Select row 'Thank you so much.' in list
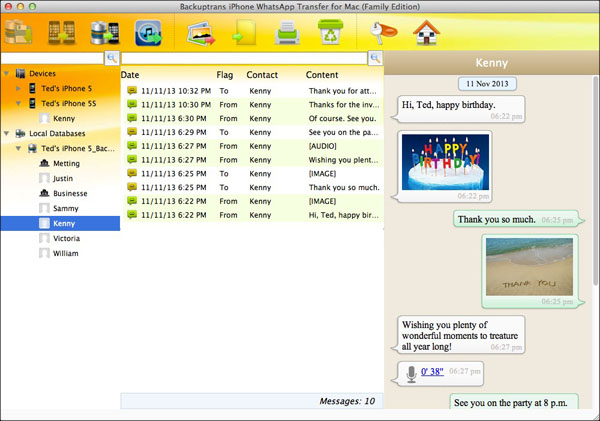Viewport: 600px width, 421px height. coord(253,187)
